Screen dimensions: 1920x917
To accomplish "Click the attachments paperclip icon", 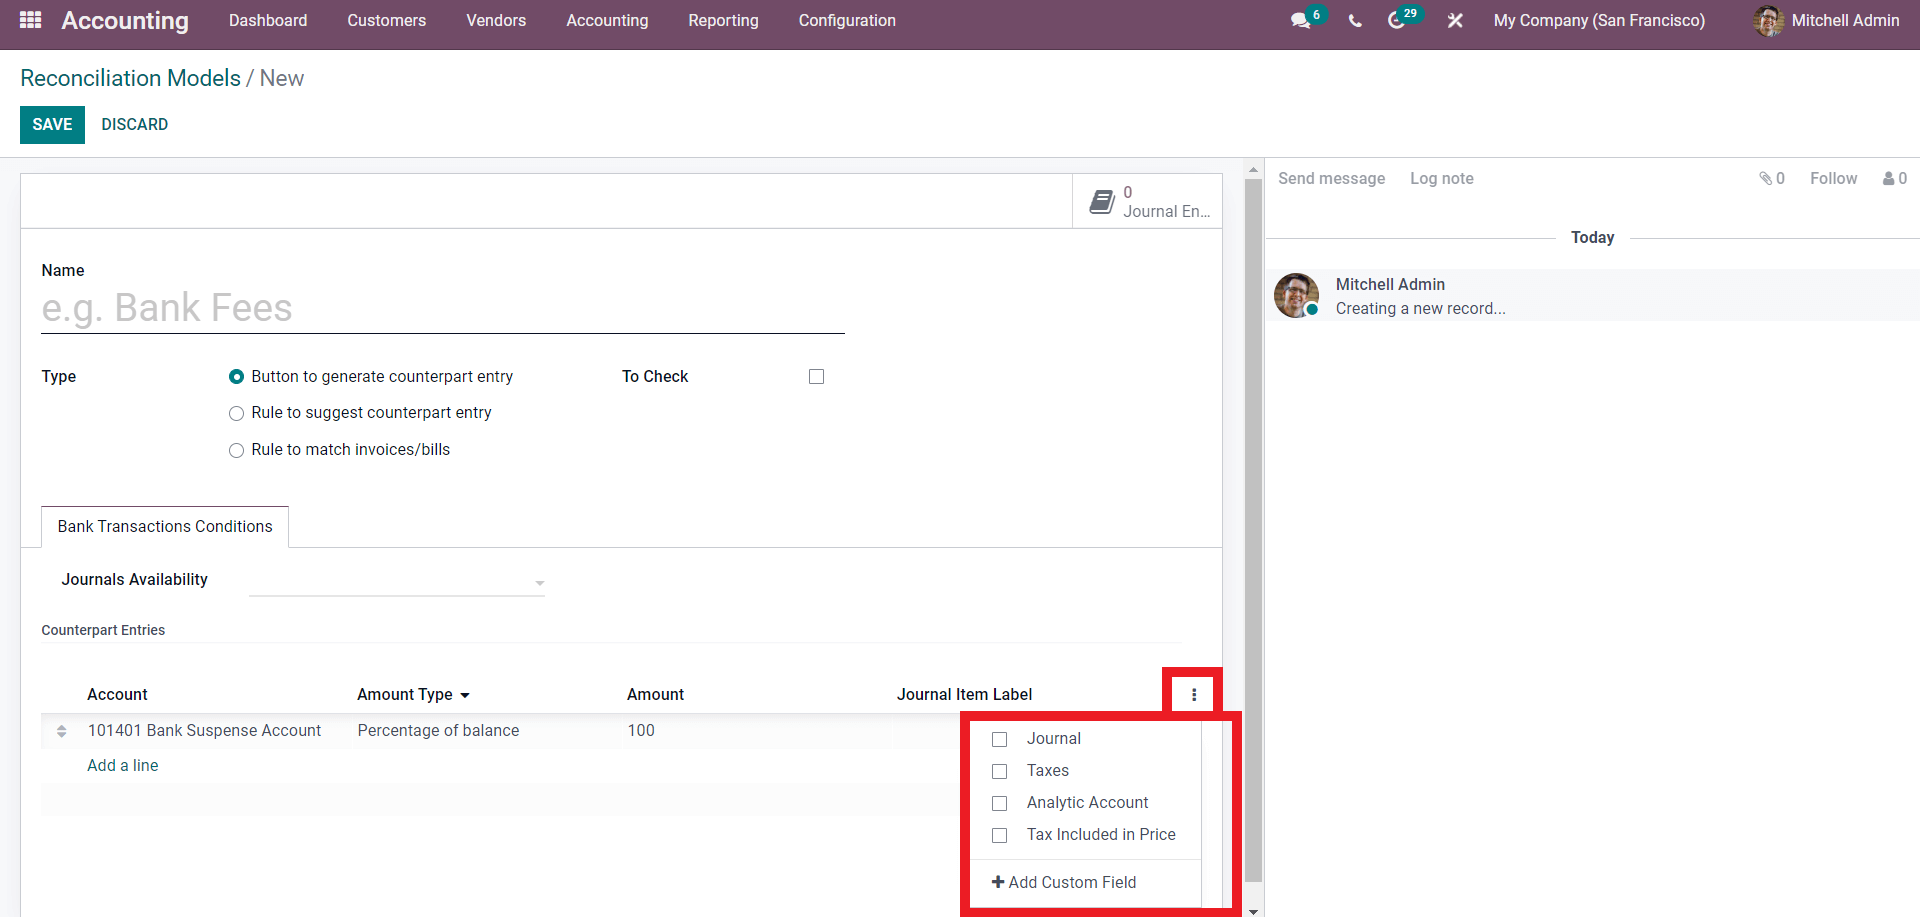I will point(1766,178).
